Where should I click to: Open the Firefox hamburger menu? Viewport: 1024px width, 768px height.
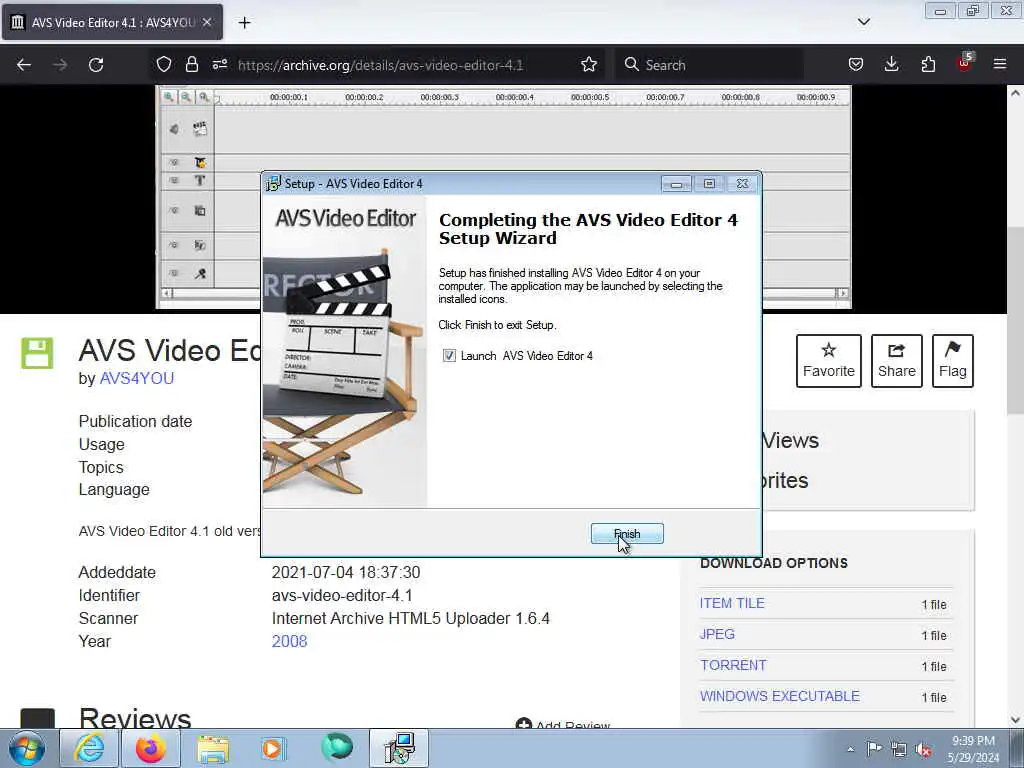[x=1000, y=64]
